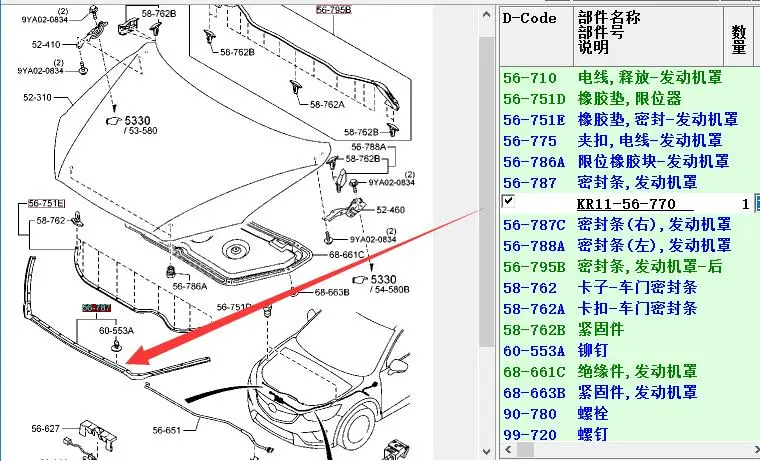The image size is (760, 461).
Task: Click the 56-786A rubber stopper drawing
Action: [x=171, y=271]
